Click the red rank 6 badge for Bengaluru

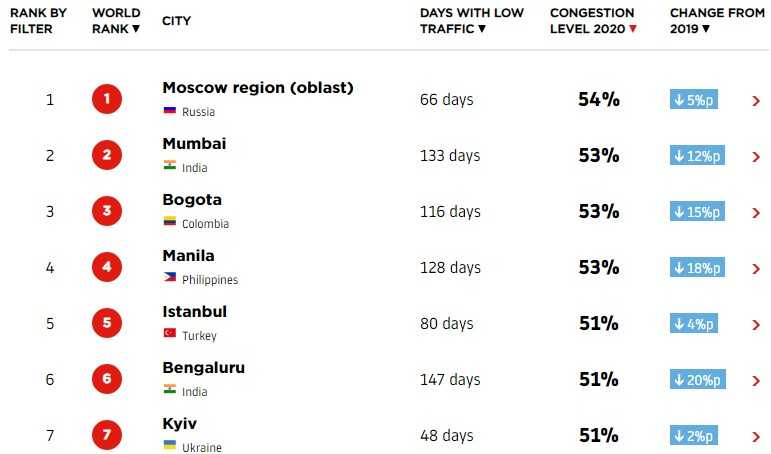[x=107, y=379]
